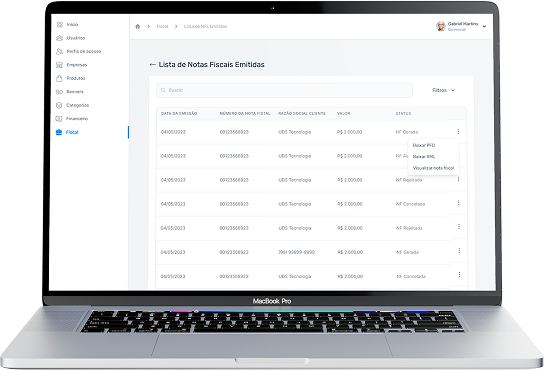Select Visualizar nota fiscal menu entry
The height and width of the screenshot is (370, 544).
(x=433, y=168)
